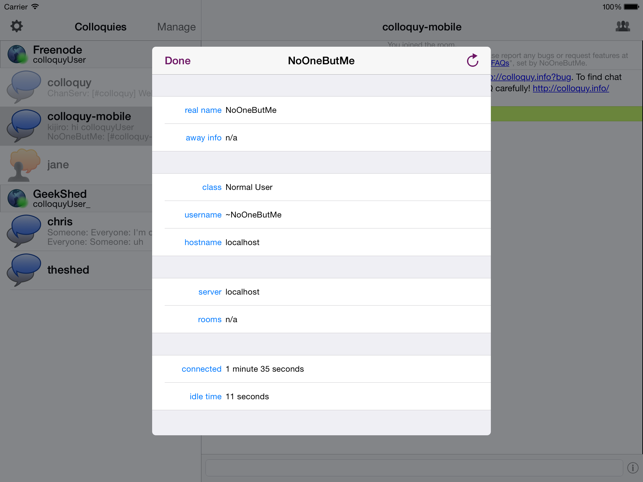Open the colloquy-mobile chat bubble icon
Image resolution: width=643 pixels, height=482 pixels.
(x=24, y=126)
